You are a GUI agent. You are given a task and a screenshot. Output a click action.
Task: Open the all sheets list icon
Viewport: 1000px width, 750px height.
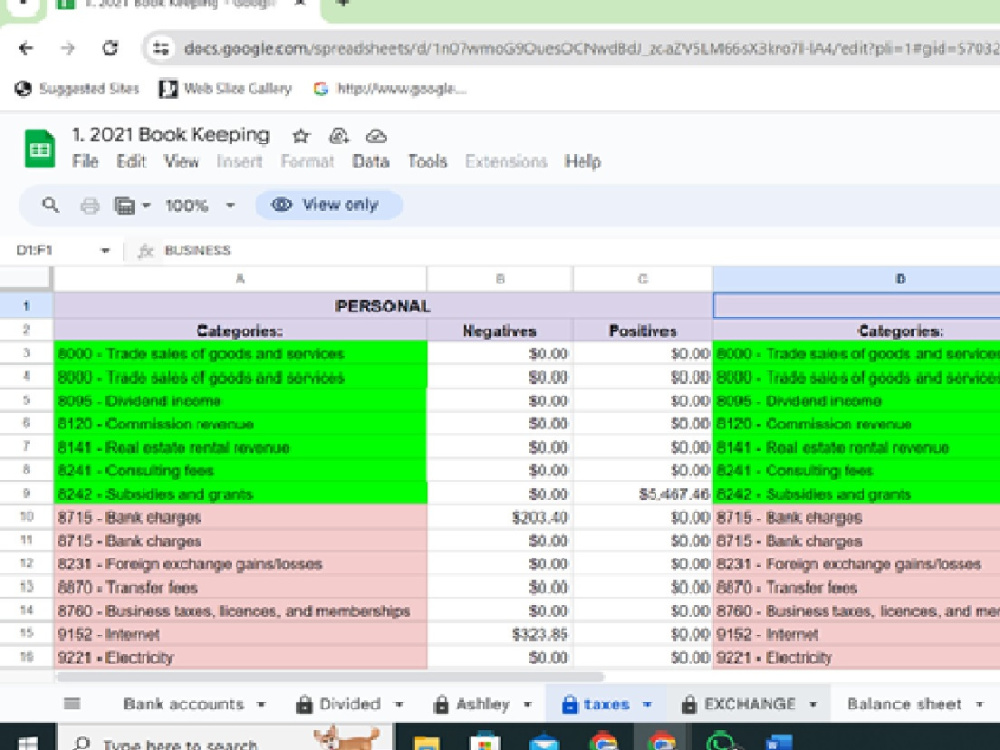[72, 703]
